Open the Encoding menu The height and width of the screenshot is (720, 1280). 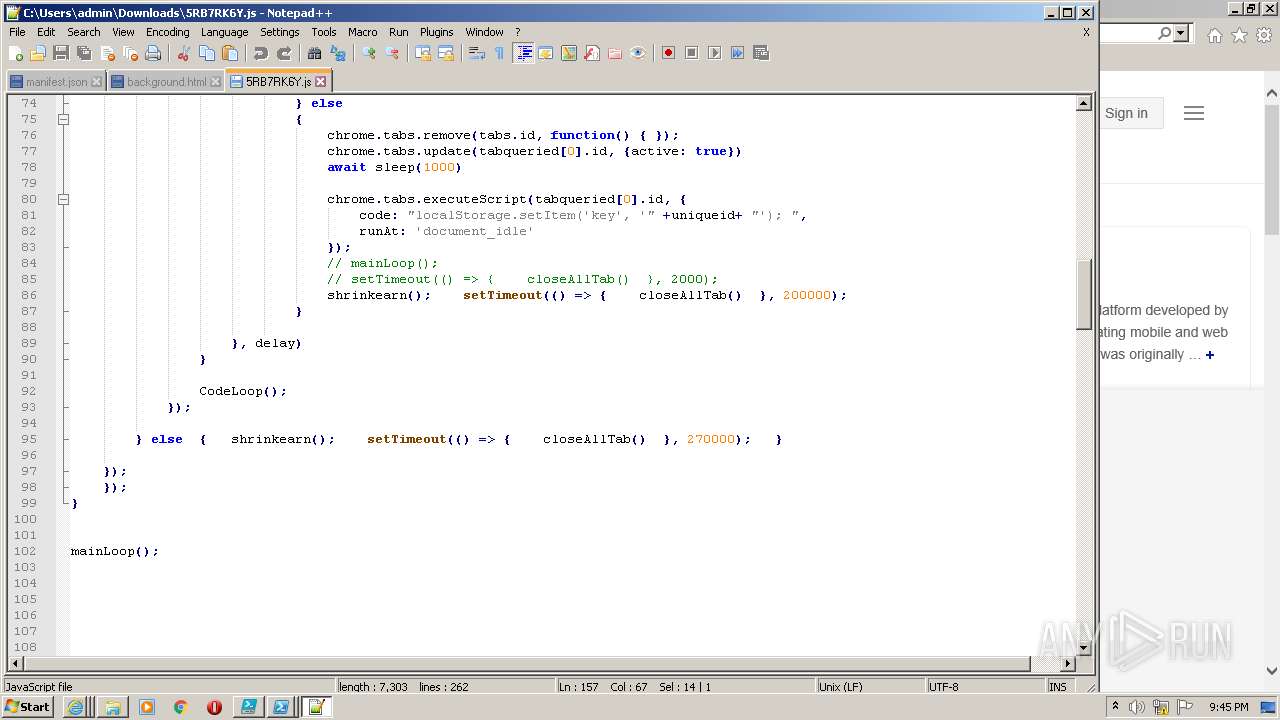coord(167,32)
